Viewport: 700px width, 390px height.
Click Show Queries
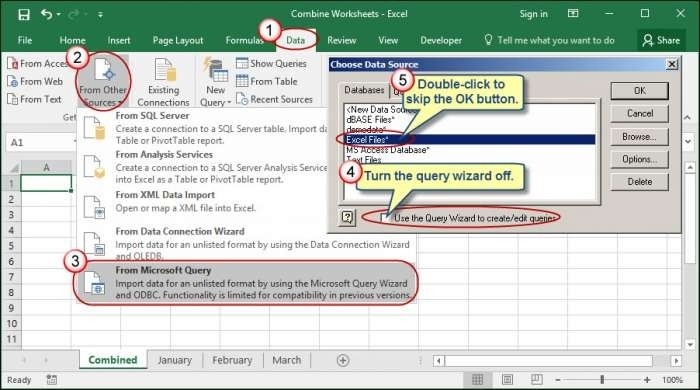[x=271, y=63]
